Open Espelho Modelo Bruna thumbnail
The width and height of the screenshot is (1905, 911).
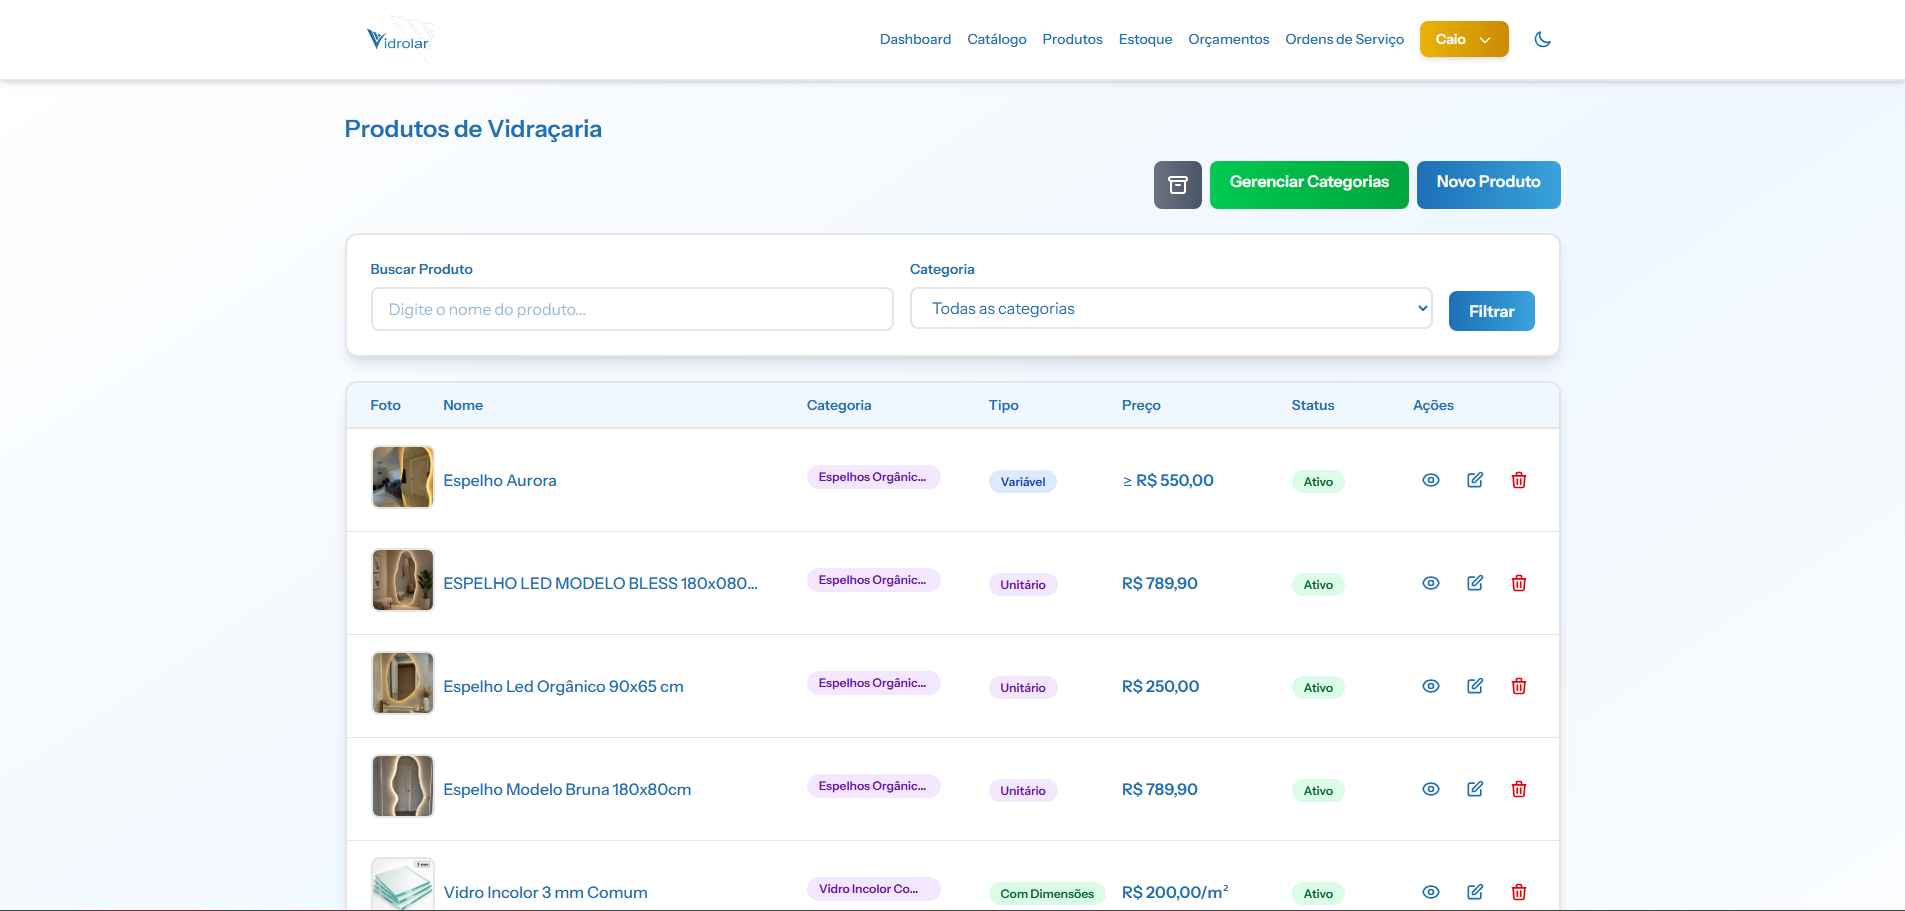403,786
